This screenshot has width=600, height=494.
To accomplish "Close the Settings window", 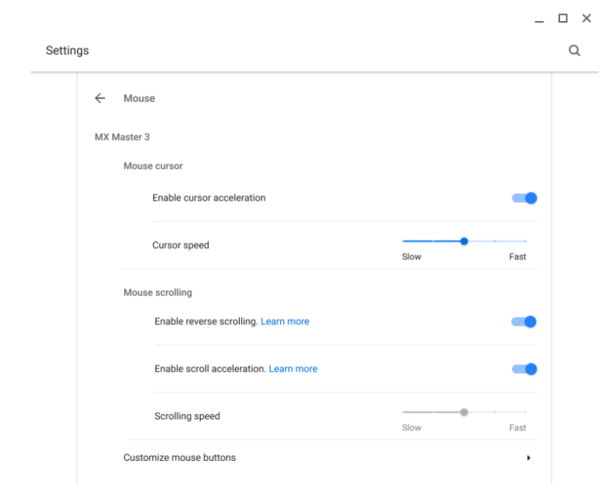I will 584,18.
